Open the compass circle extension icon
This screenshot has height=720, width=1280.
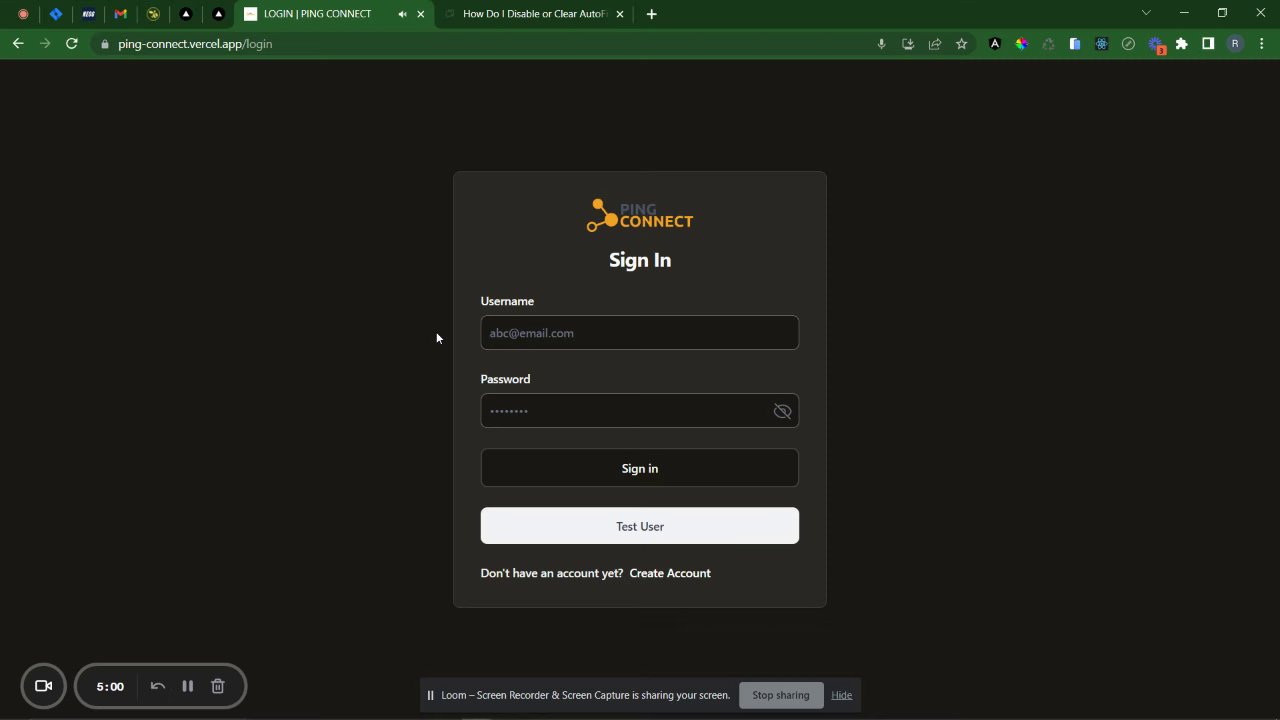1129,44
